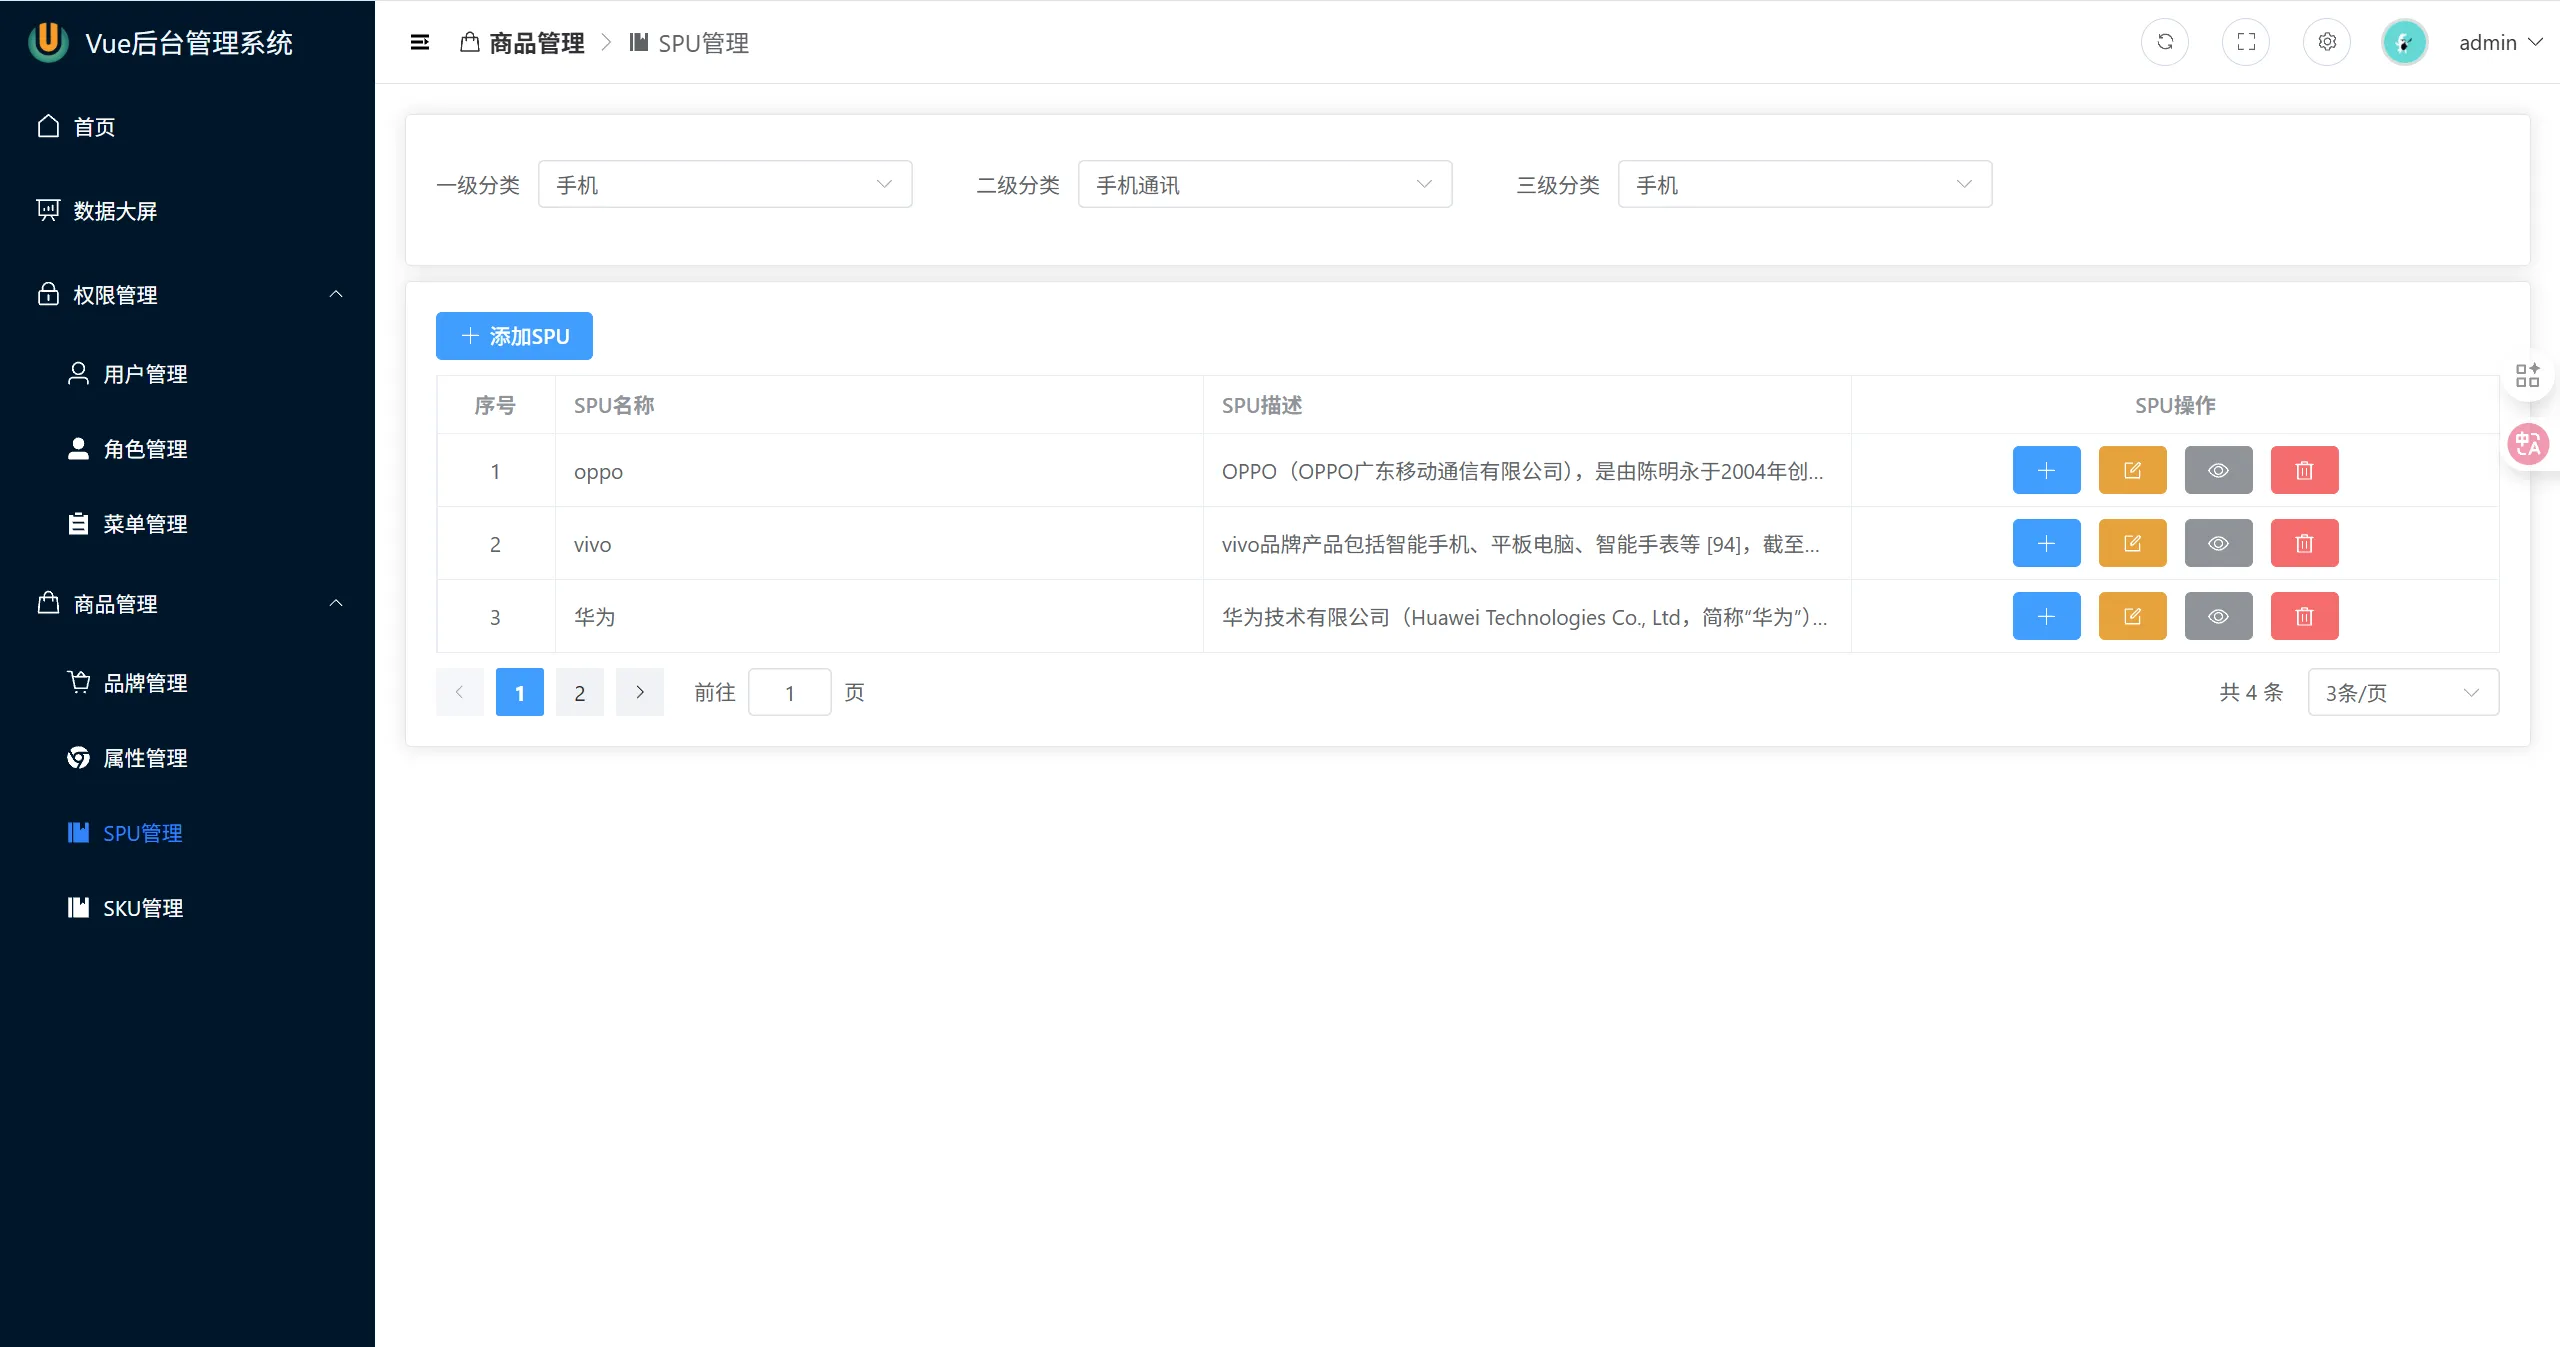View the oppo SPU with the eye icon
The image size is (2560, 1347).
2218,470
